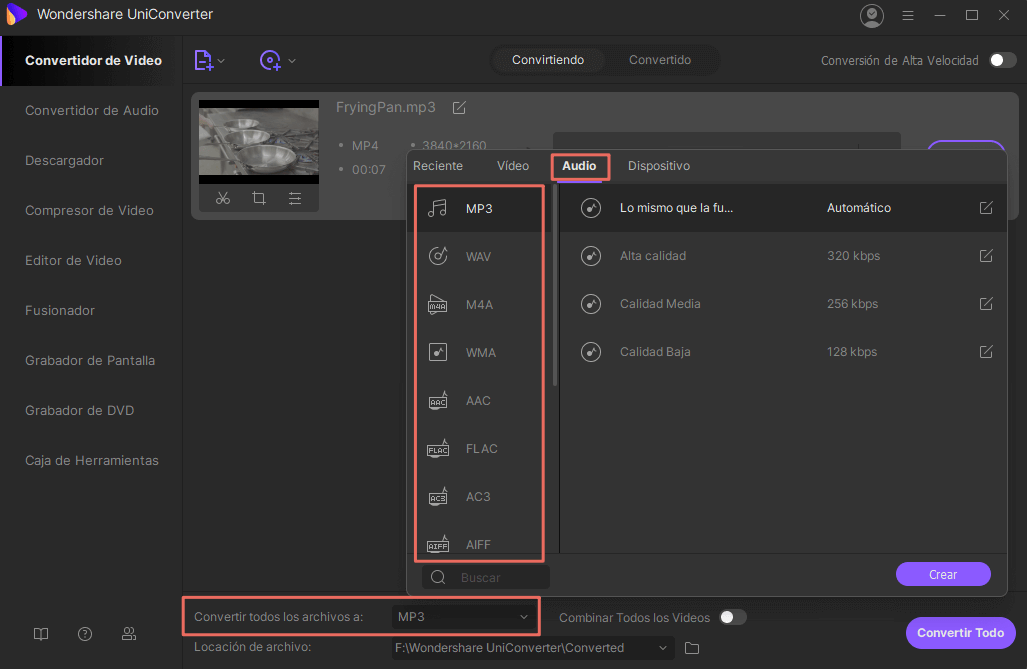Click the Wondershare UniConverter logo icon
Screen dimensions: 1027x669
(x=16, y=14)
